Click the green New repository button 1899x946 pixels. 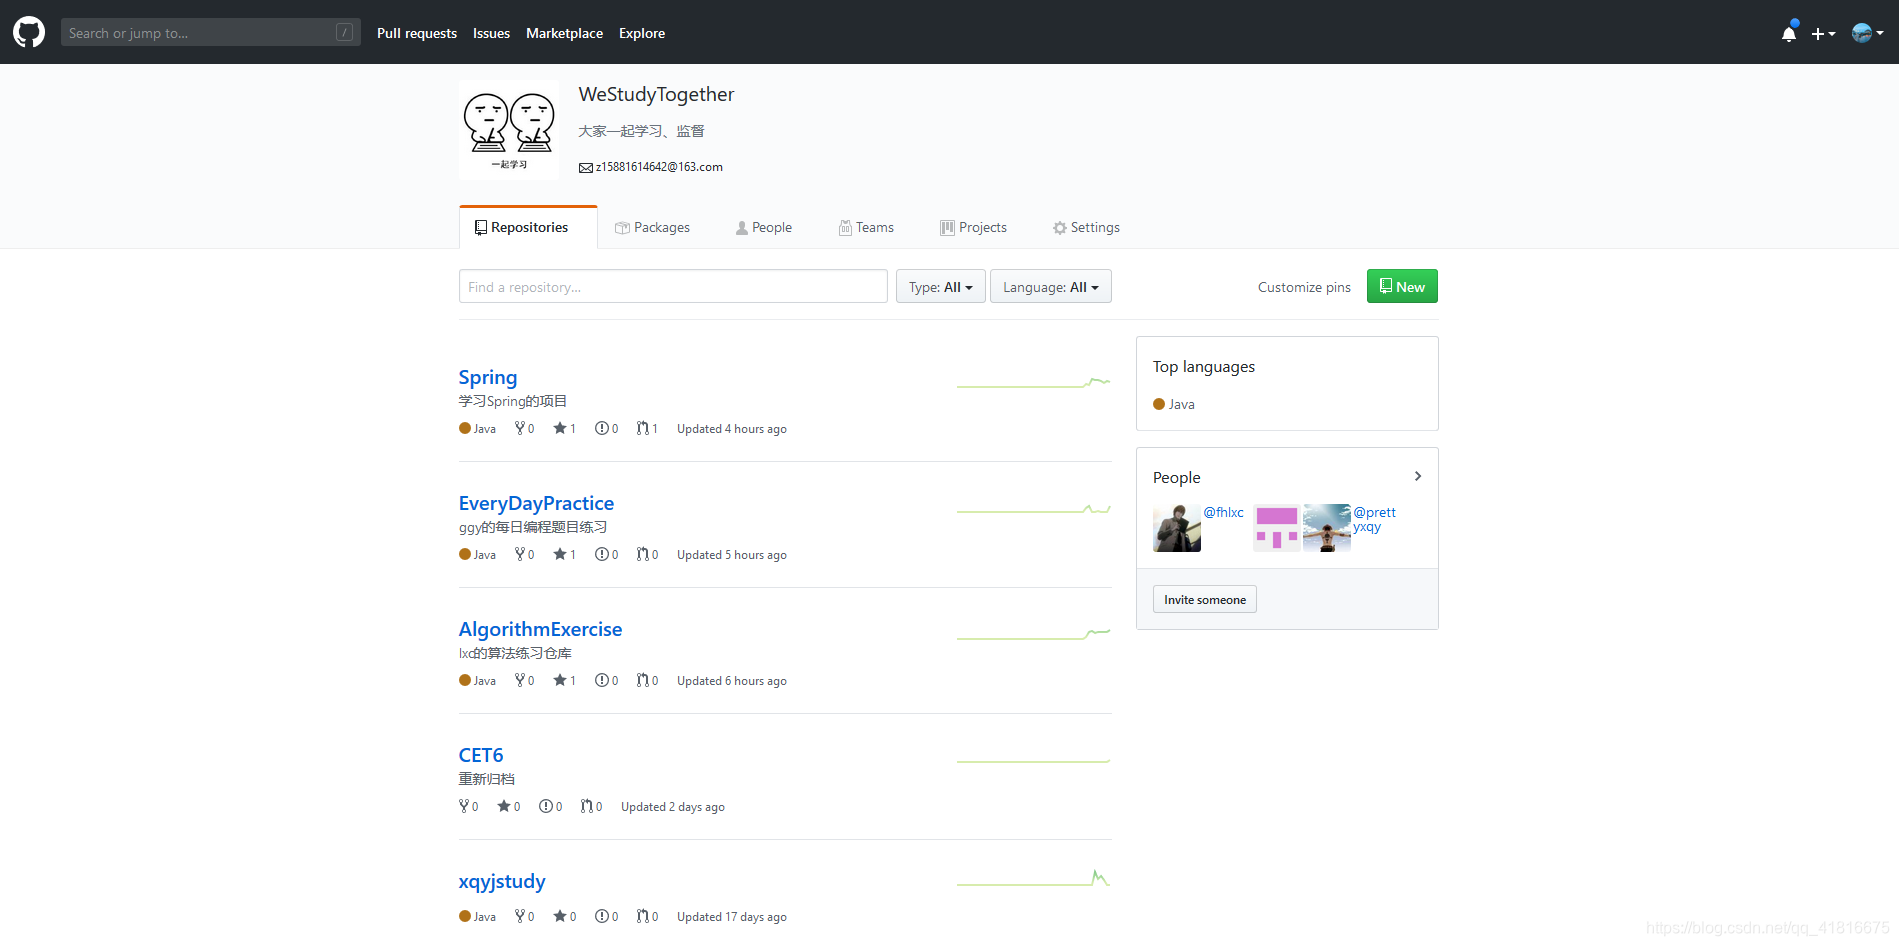click(x=1402, y=287)
